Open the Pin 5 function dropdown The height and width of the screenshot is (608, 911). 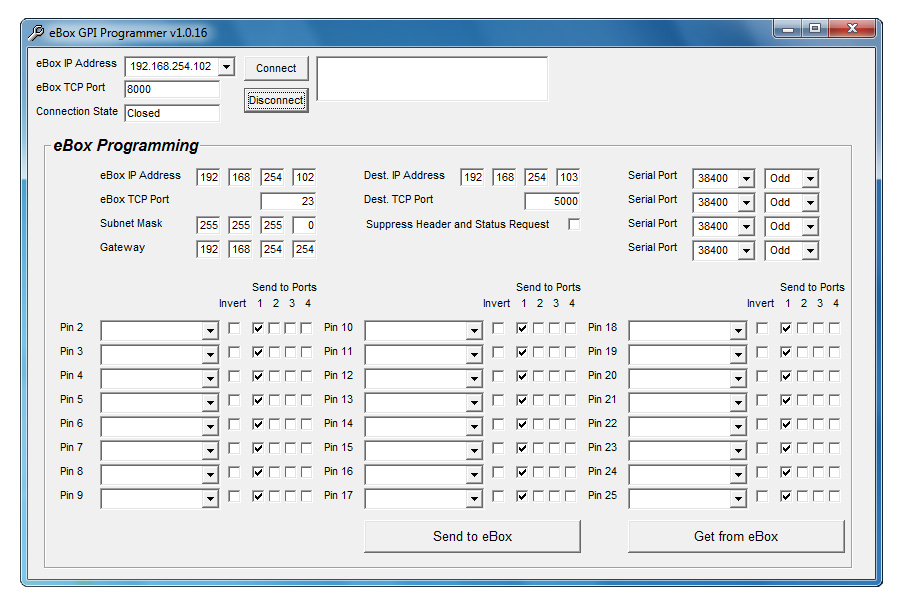[x=210, y=402]
